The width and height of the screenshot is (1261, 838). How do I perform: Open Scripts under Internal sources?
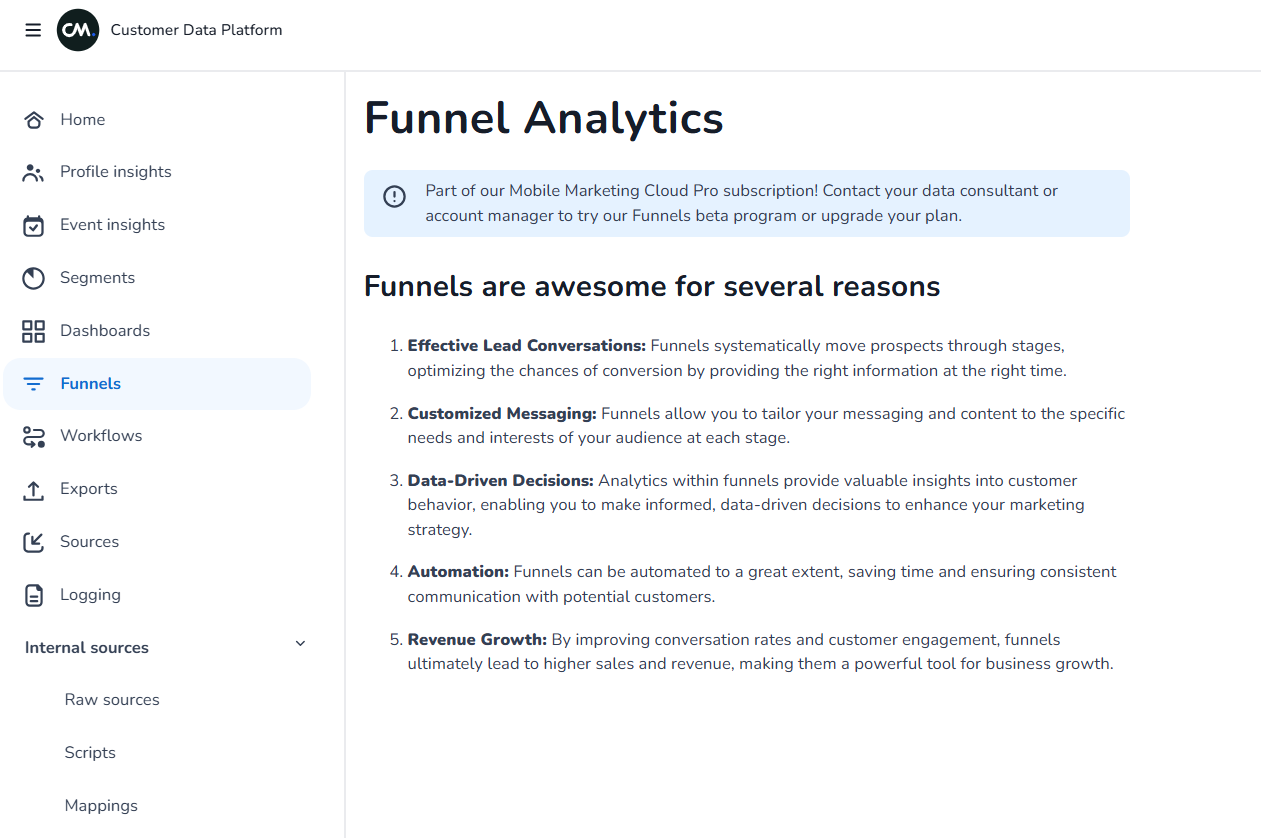coord(90,753)
